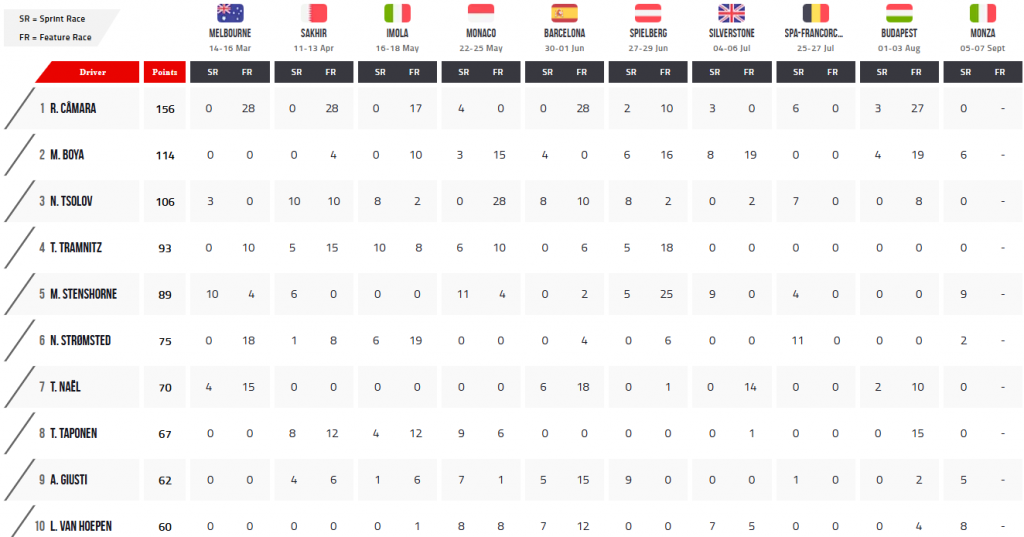Click the SR header under Melbourne
The image size is (1024, 537).
tap(213, 72)
